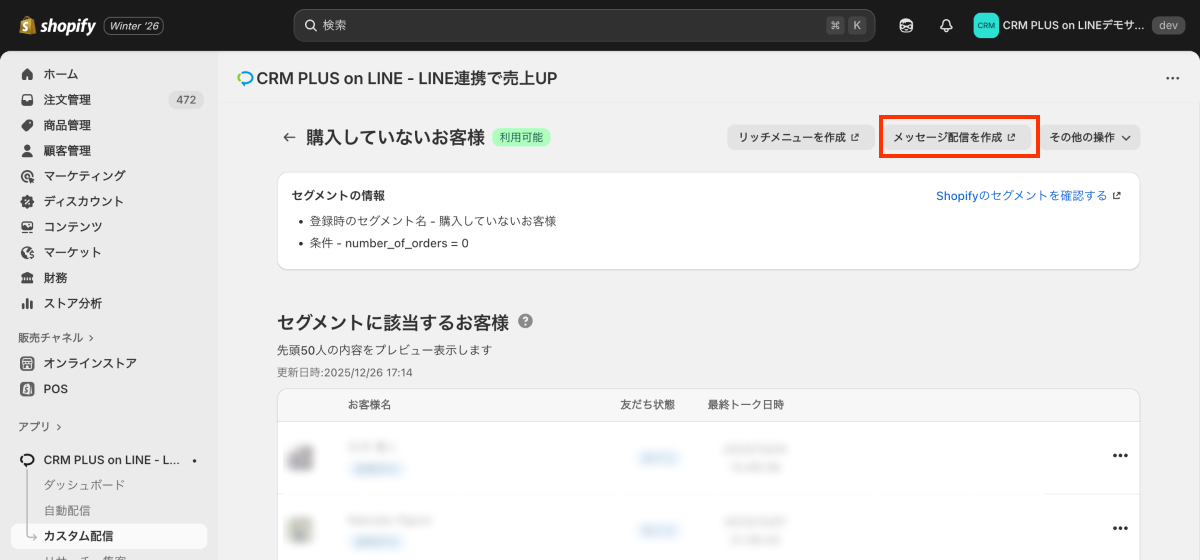Click the 利用可能 status badge

point(521,138)
